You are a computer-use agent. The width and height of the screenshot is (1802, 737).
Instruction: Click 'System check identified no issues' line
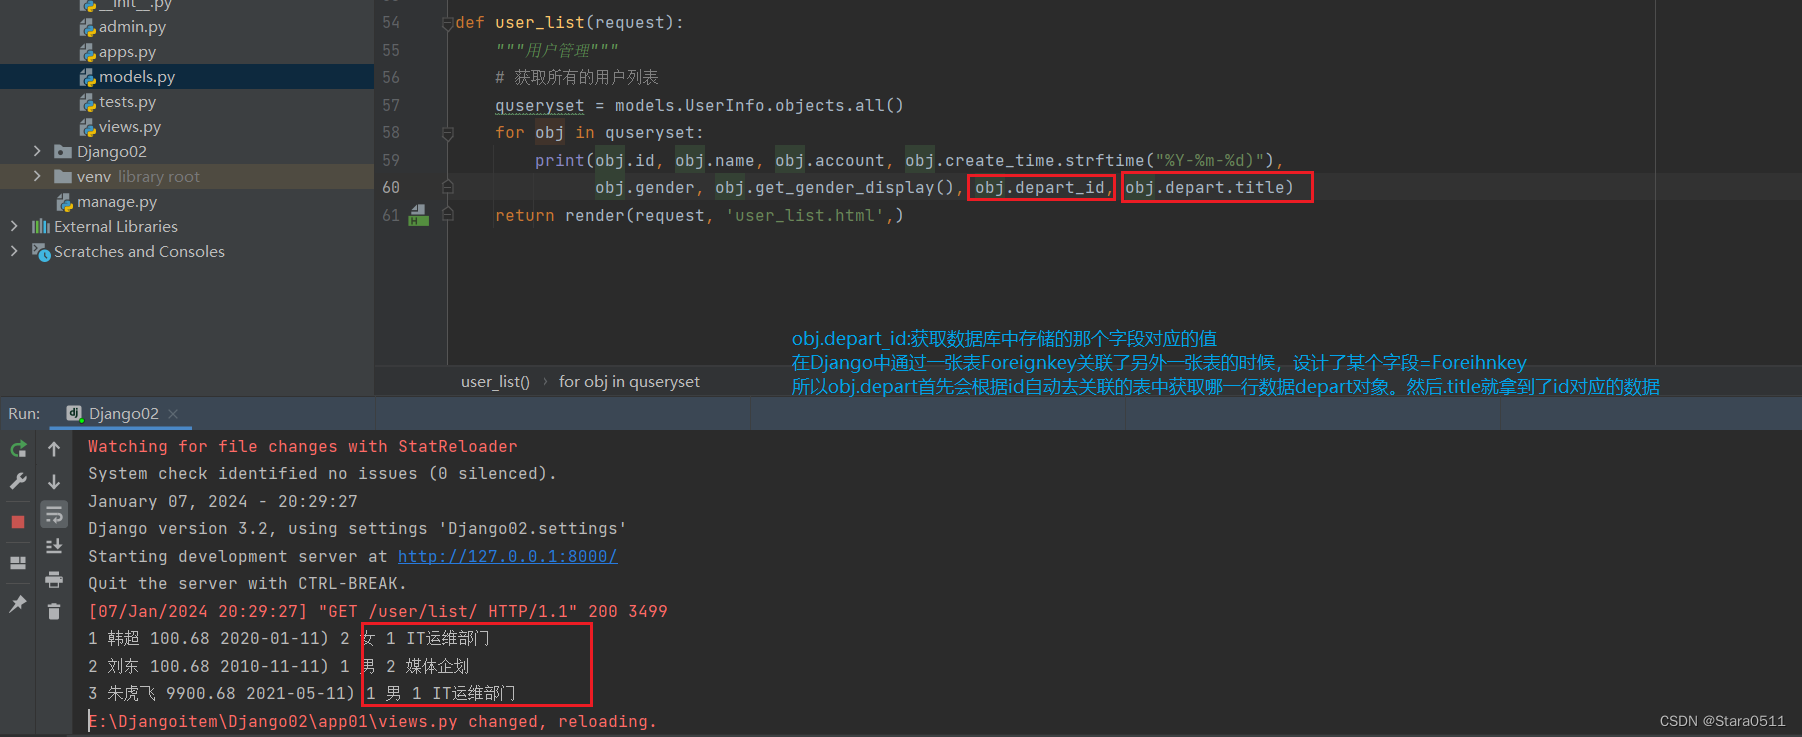322,474
